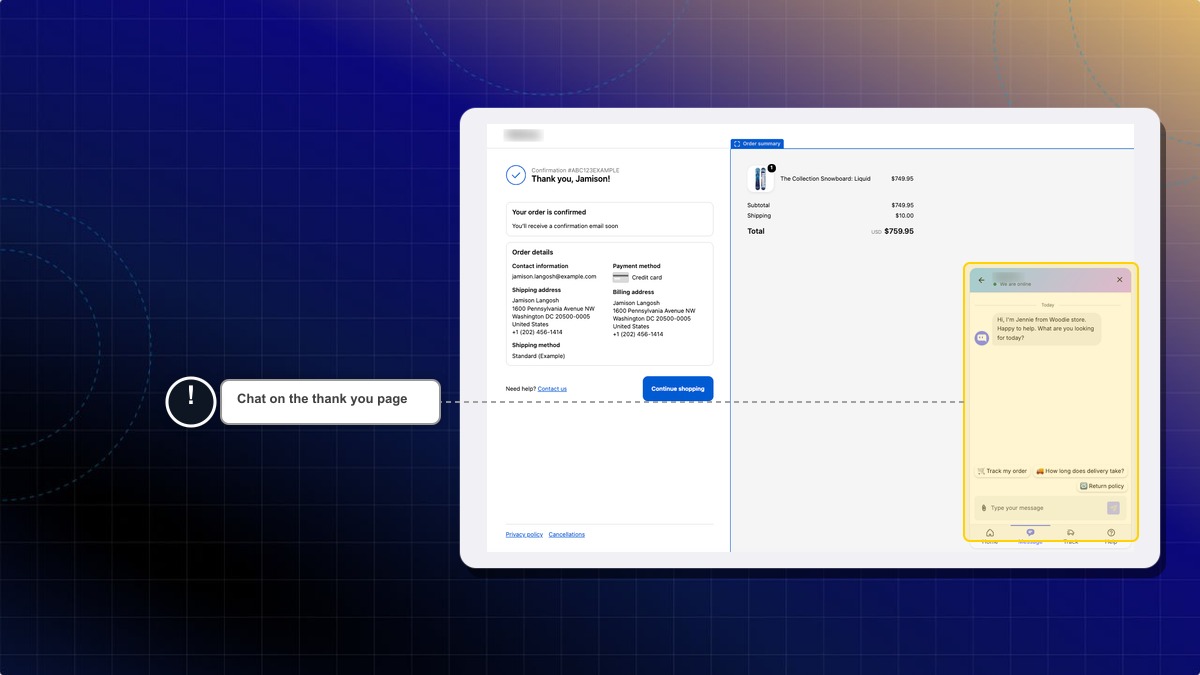Choose 'How long does delivery take?' suggestion

click(1080, 471)
